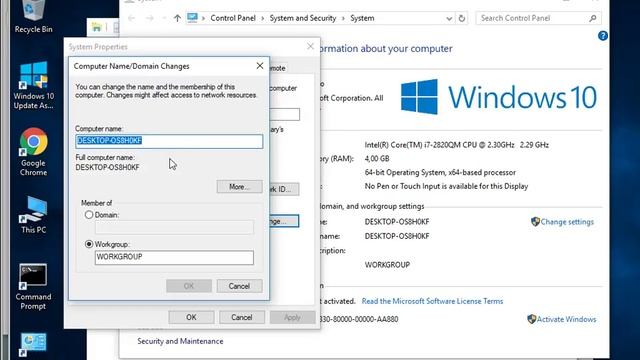The image size is (640, 360).
Task: Click OK in the System Properties window
Action: point(191,317)
